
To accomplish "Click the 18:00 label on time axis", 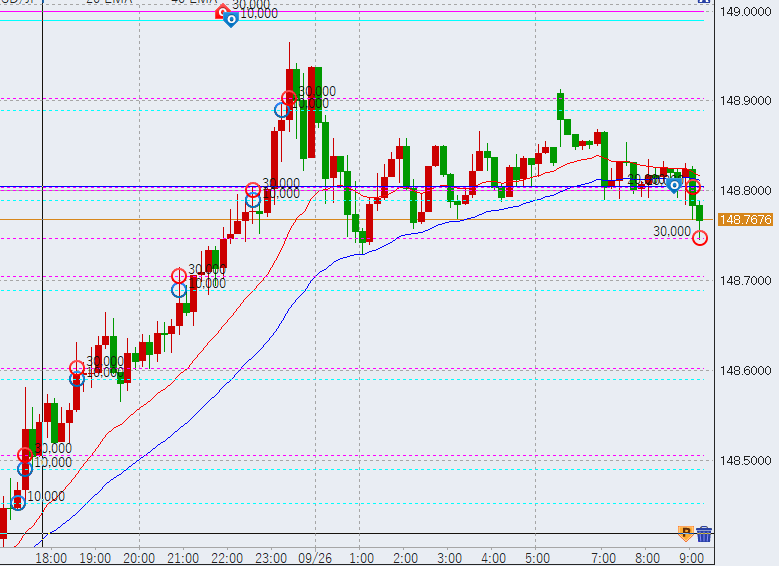I will (x=51, y=557).
